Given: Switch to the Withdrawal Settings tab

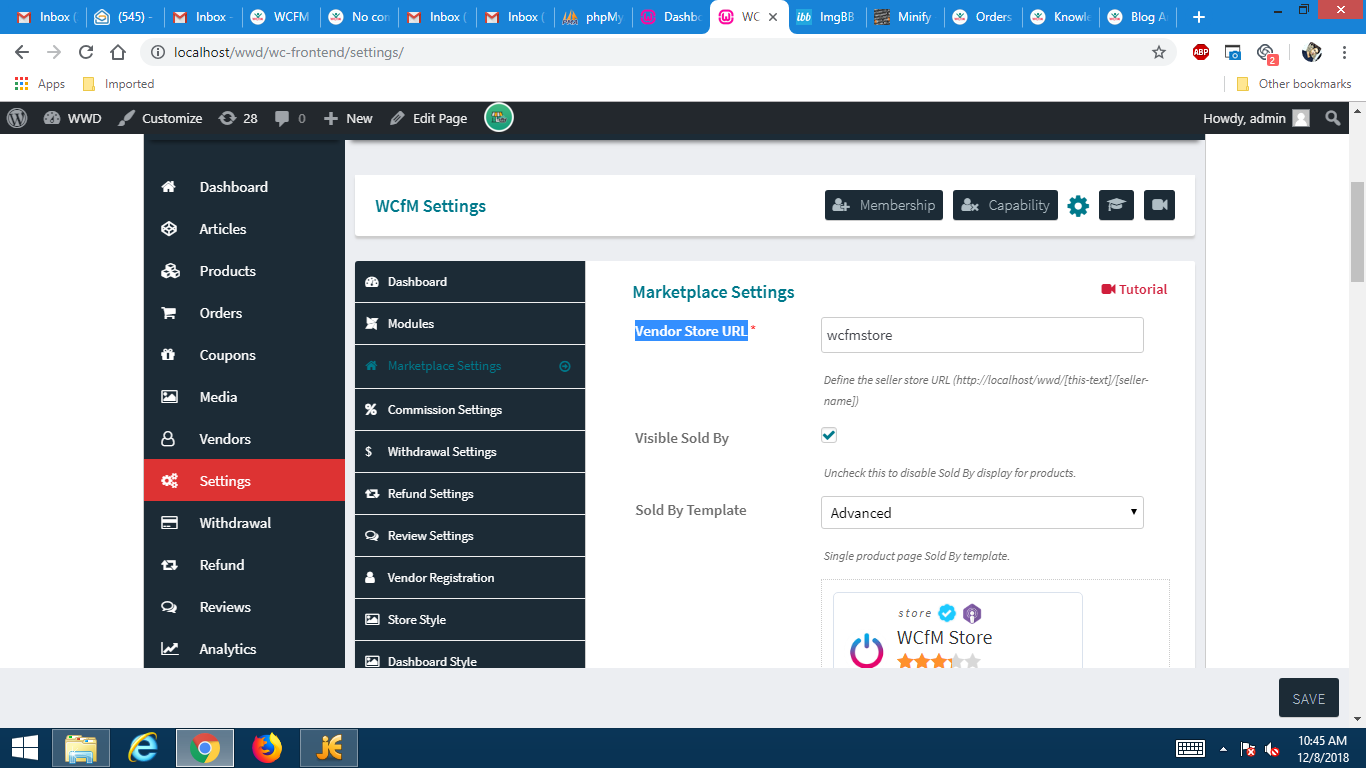Looking at the screenshot, I should 470,452.
